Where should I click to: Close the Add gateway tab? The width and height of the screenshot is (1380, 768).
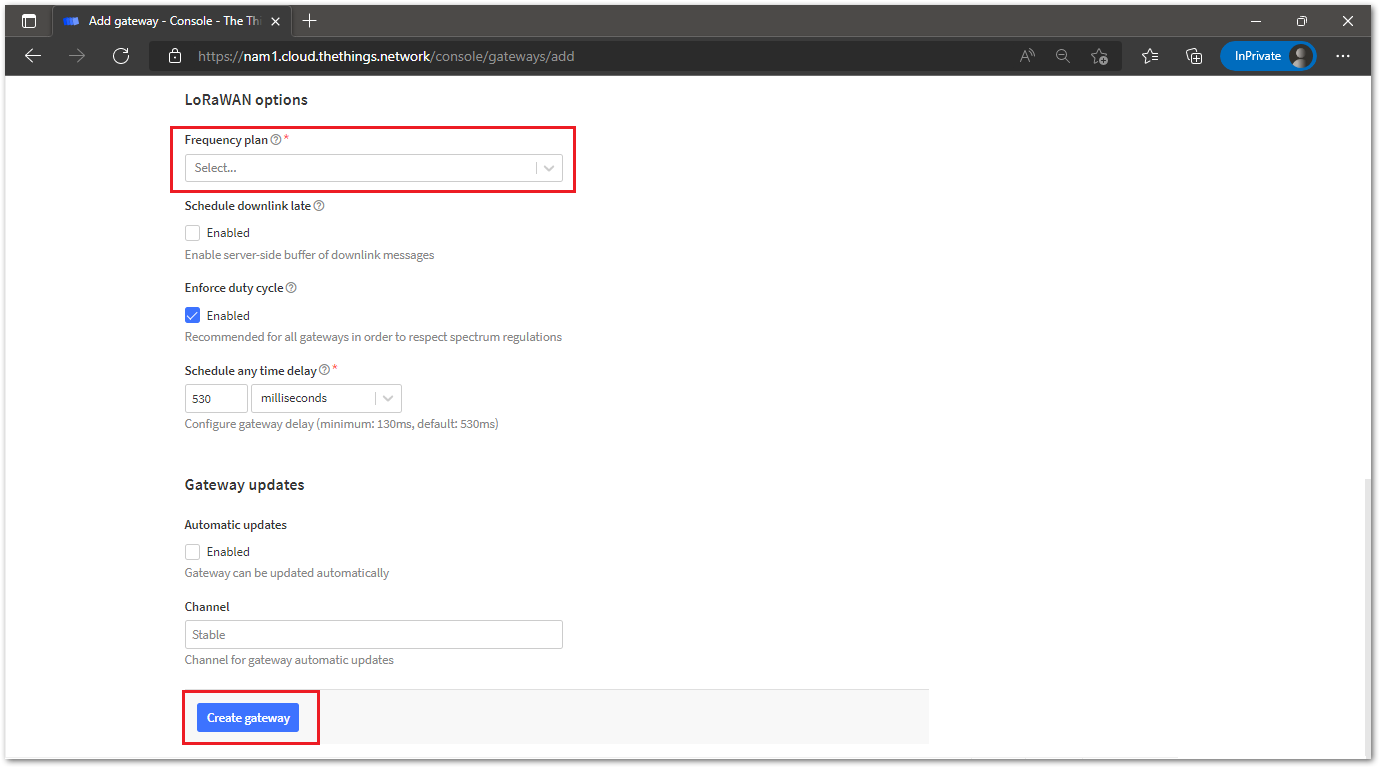pos(275,21)
